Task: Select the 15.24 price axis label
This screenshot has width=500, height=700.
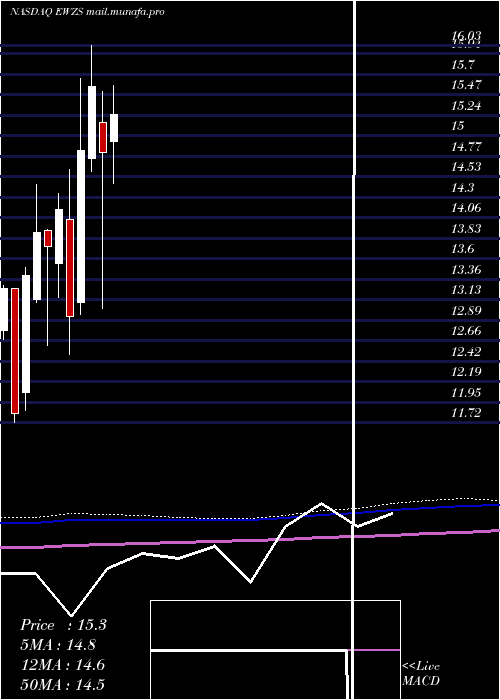Action: (467, 106)
